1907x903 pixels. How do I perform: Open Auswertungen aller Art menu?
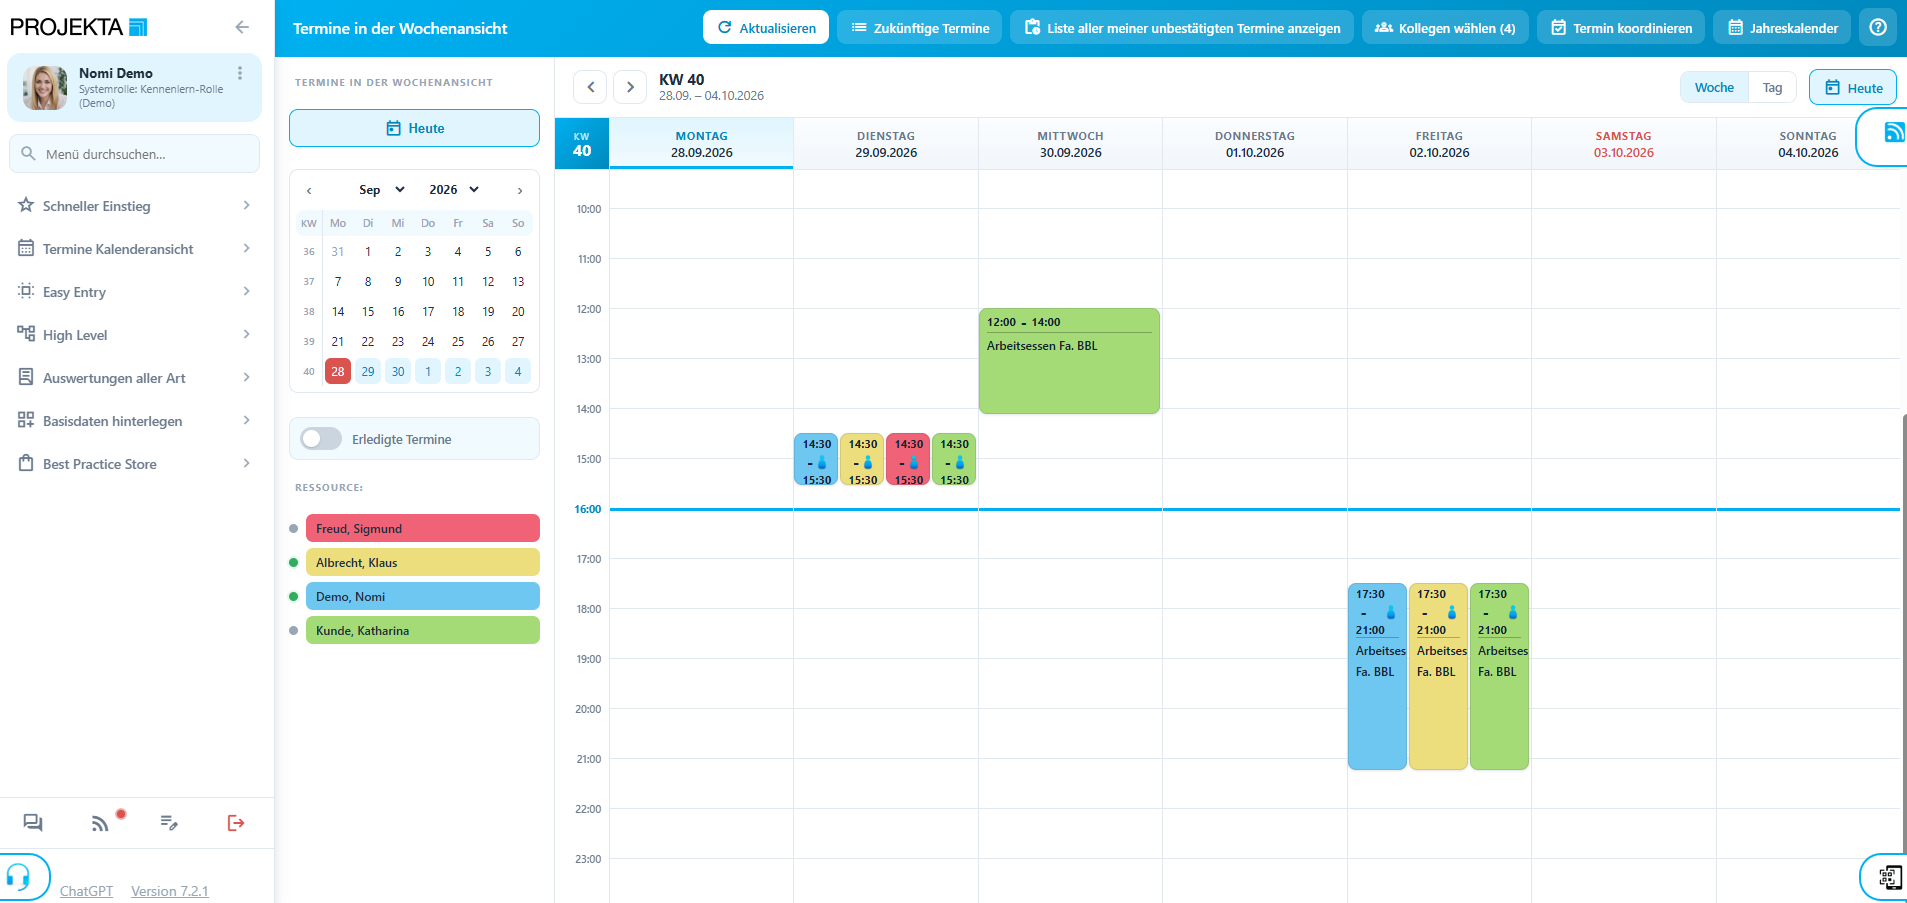pyautogui.click(x=135, y=378)
